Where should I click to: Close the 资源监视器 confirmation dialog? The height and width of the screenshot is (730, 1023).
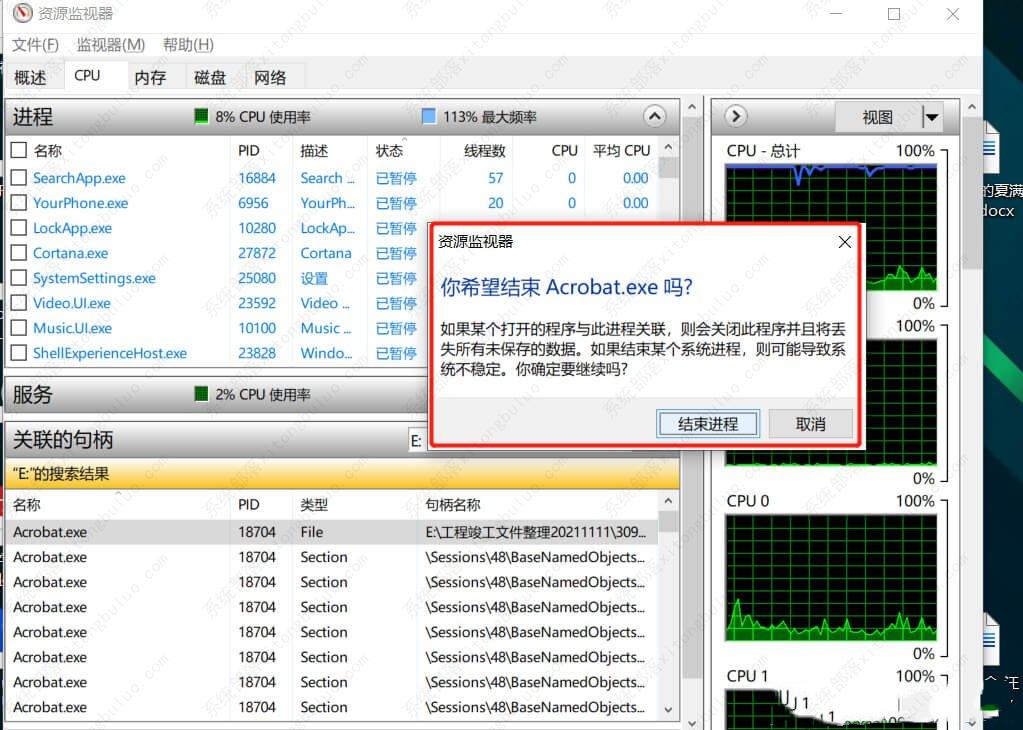[x=844, y=242]
